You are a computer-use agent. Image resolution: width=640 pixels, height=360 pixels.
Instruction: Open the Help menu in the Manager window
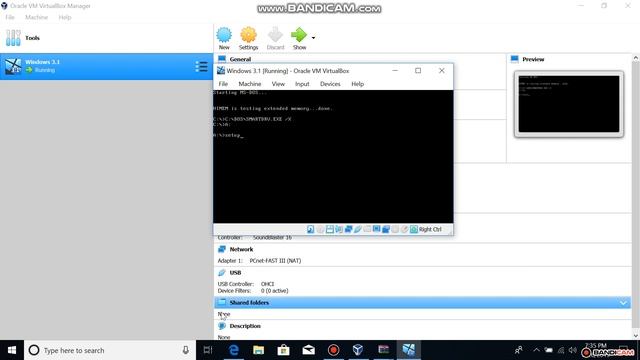coord(64,17)
